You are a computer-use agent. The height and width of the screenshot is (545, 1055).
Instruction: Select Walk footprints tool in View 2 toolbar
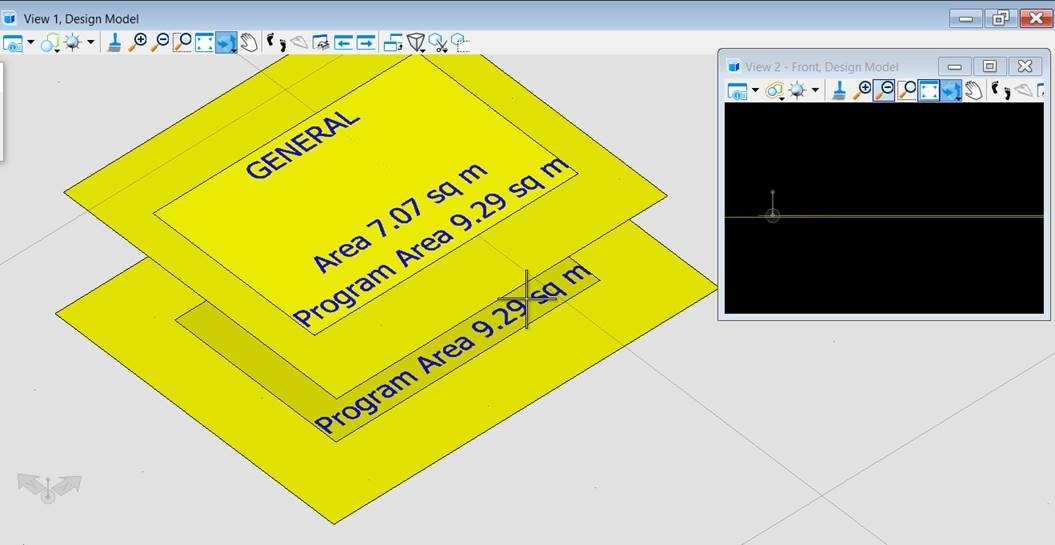tap(1001, 90)
